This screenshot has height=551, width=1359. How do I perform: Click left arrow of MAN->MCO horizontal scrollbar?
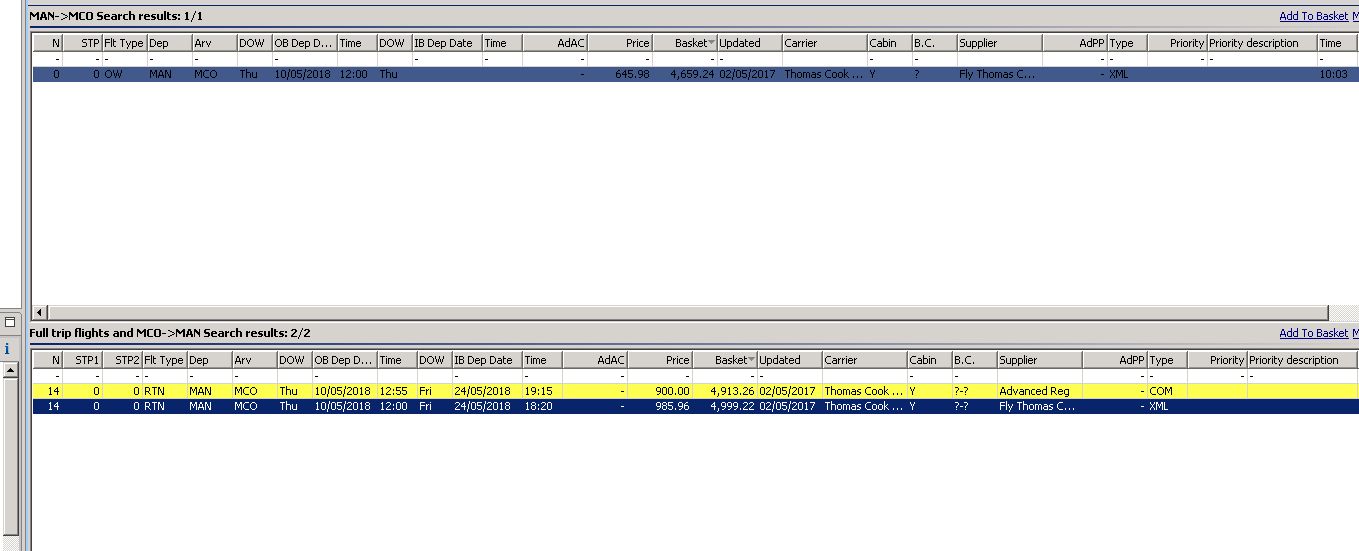click(x=40, y=313)
